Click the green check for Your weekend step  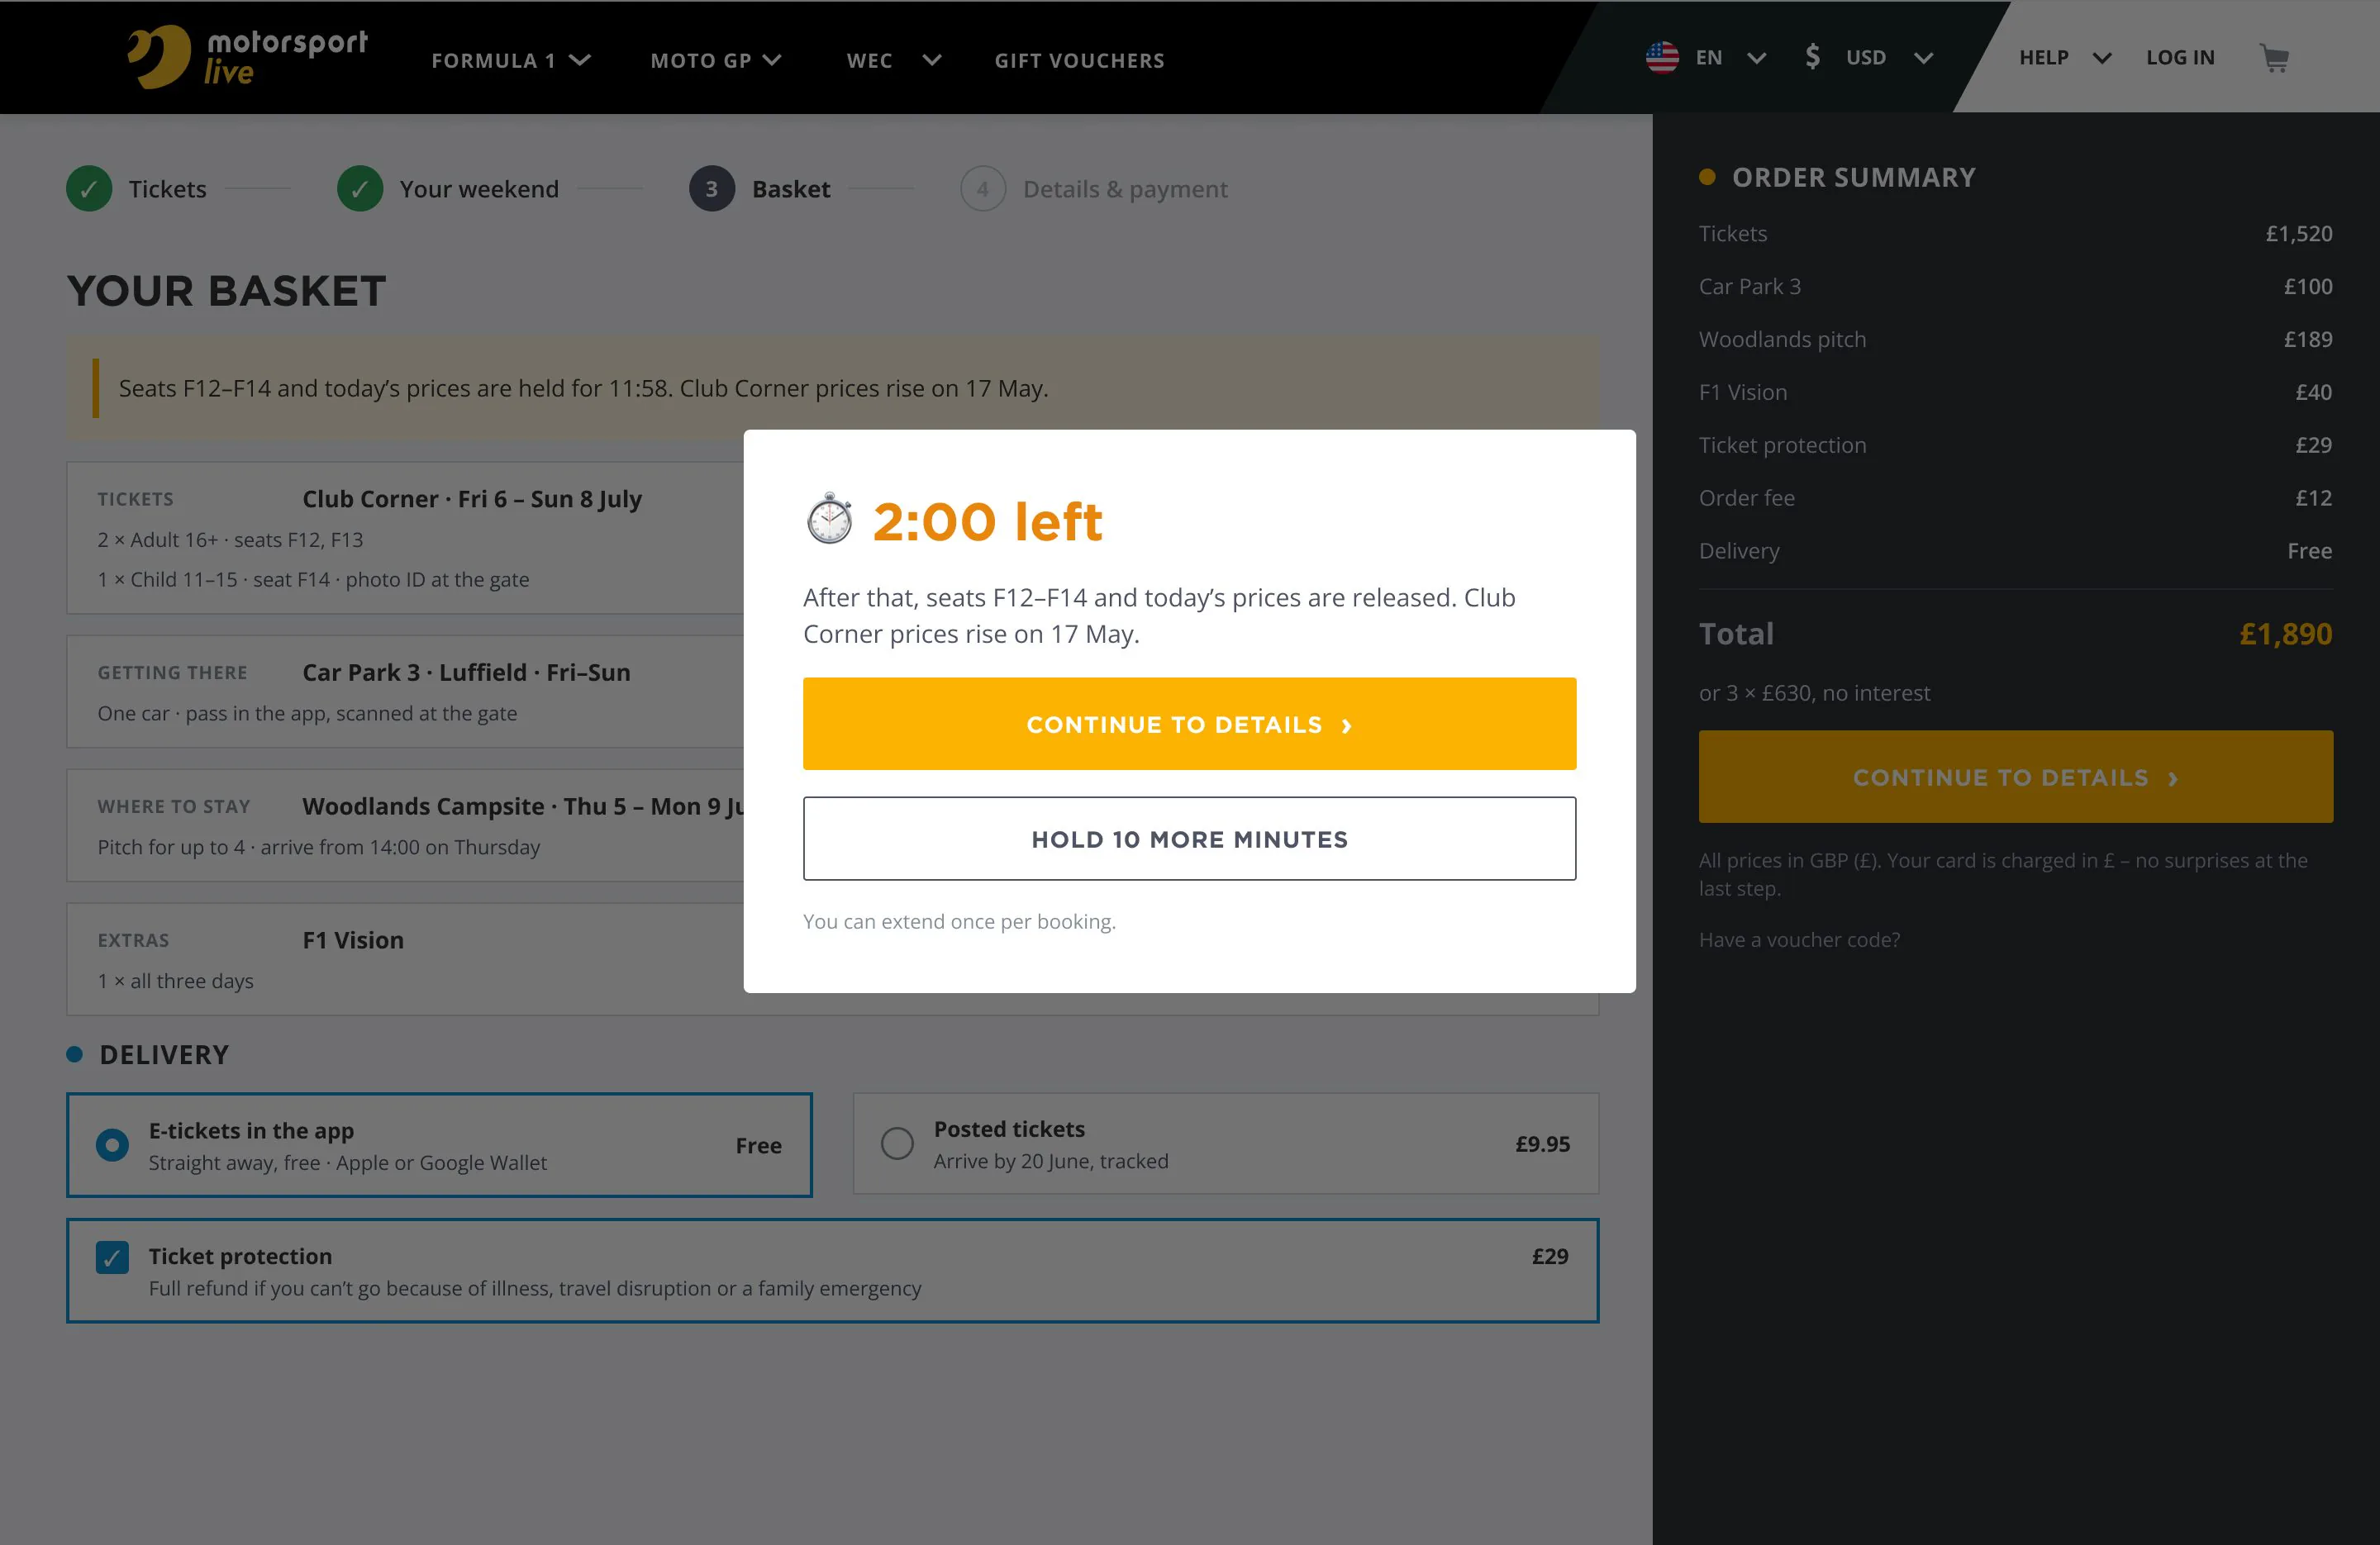pos(360,189)
